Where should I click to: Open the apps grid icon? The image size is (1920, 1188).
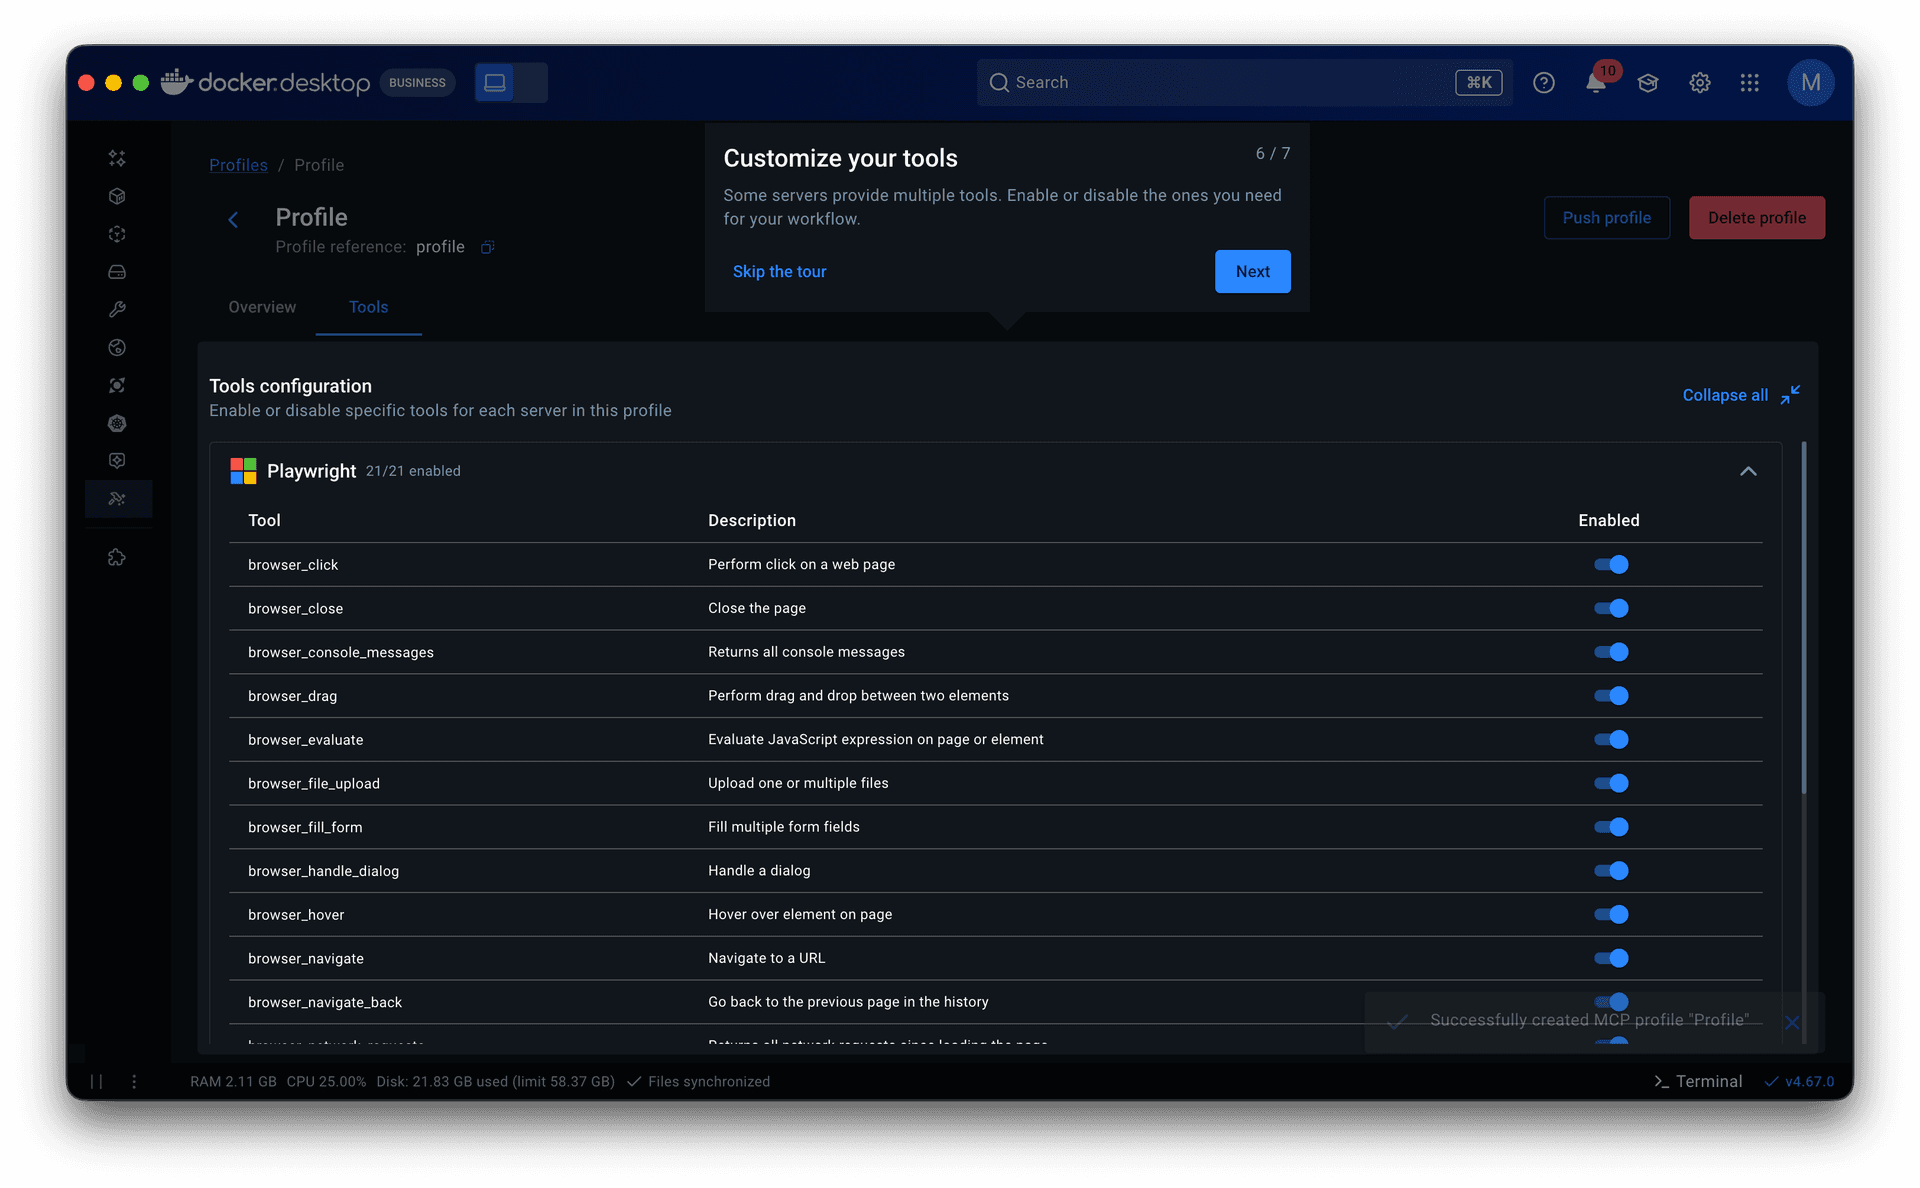[1749, 83]
